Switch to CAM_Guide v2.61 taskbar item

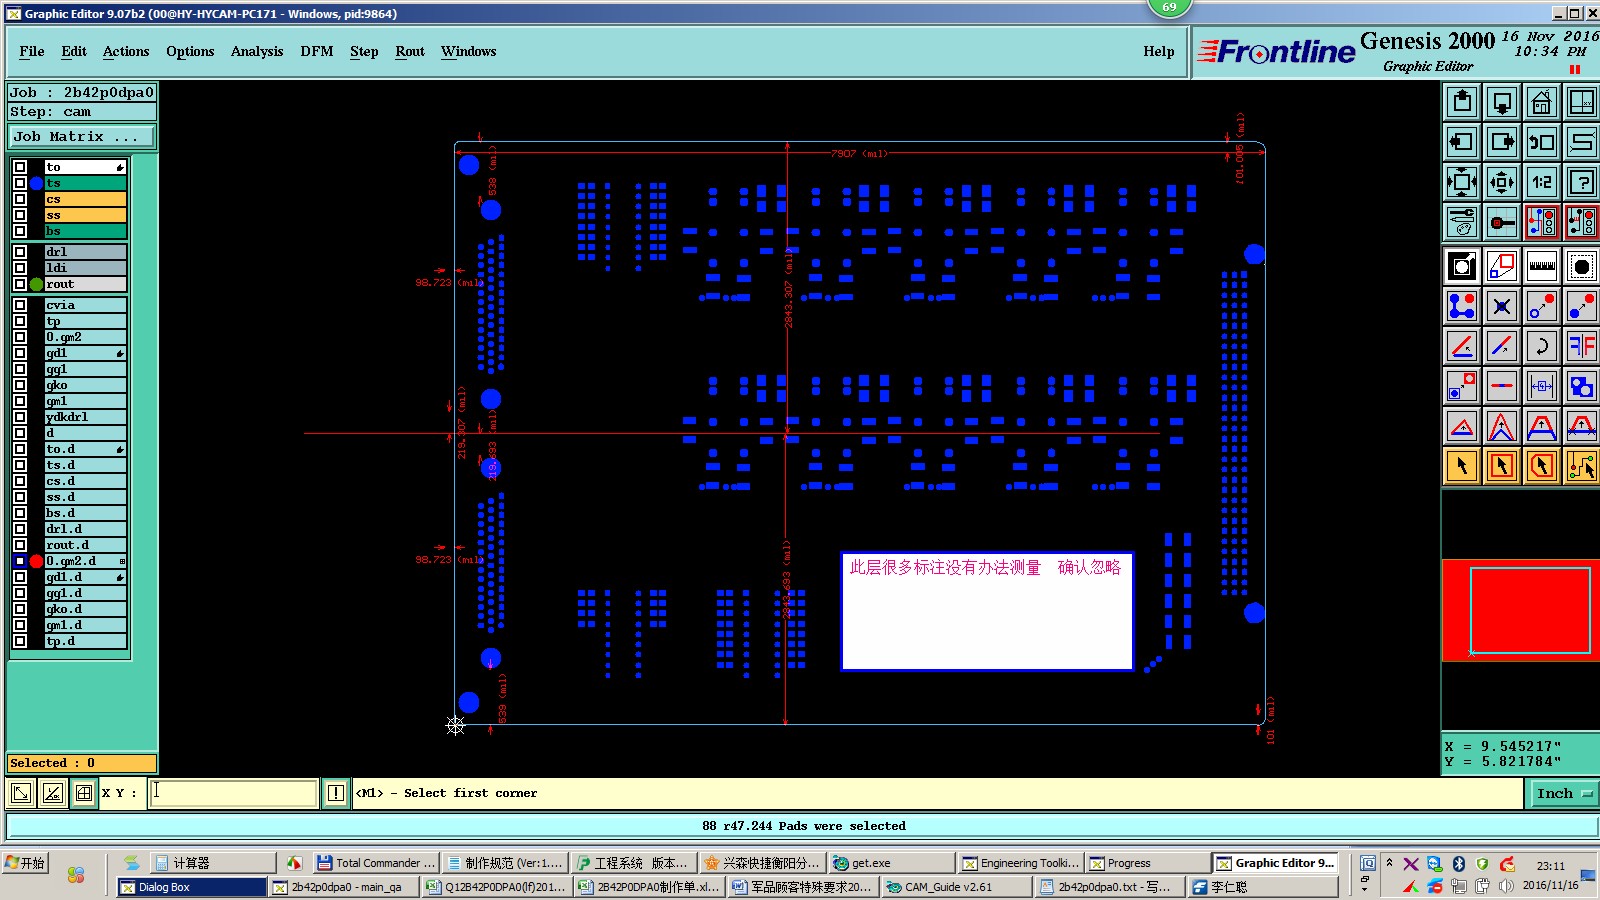coord(957,887)
